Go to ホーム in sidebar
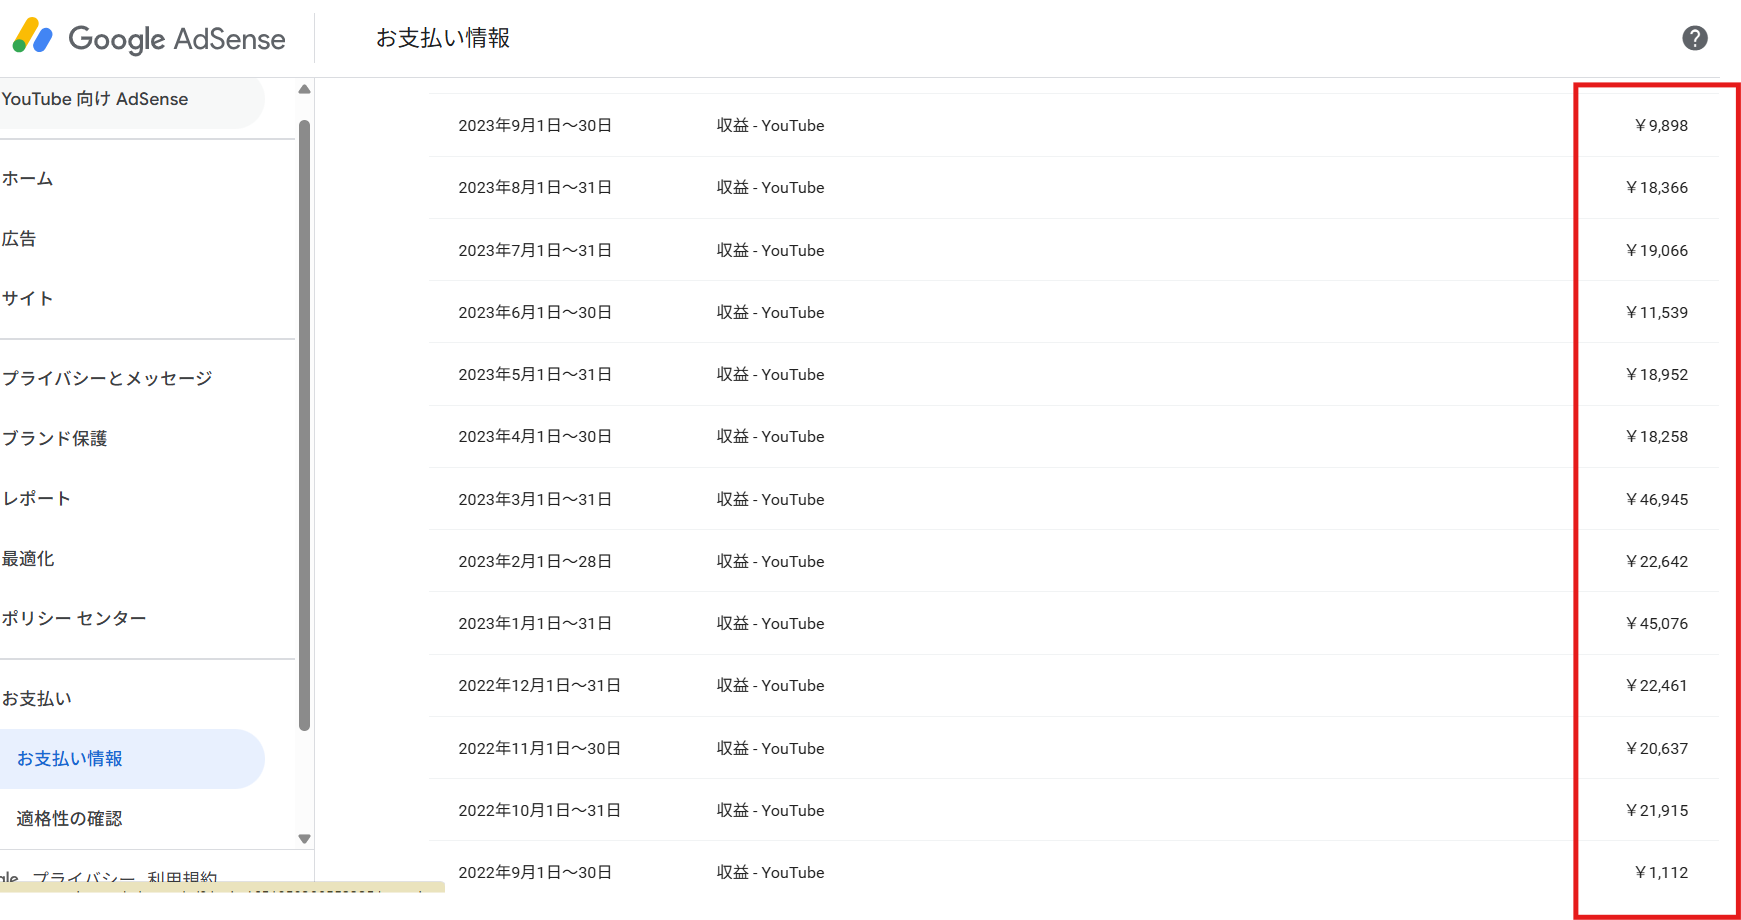This screenshot has width=1741, height=920. click(x=28, y=179)
